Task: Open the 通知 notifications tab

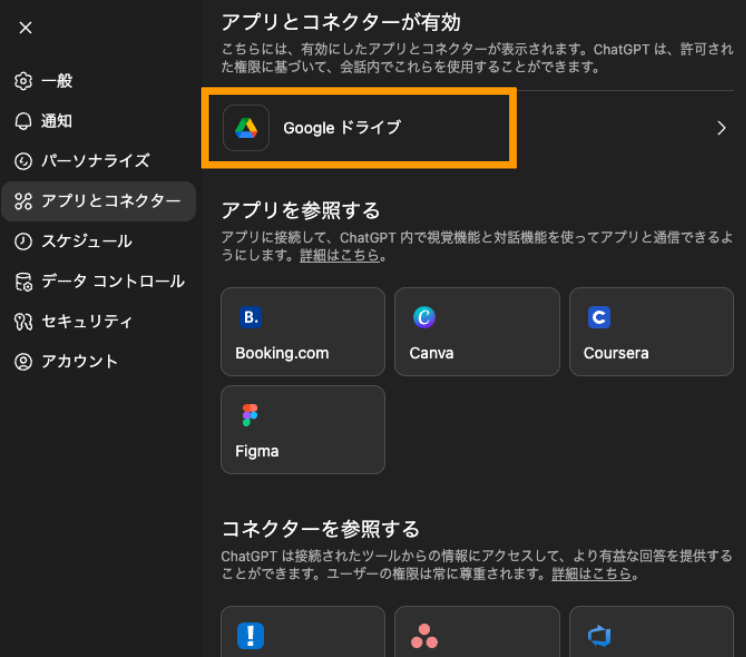Action: pos(98,121)
